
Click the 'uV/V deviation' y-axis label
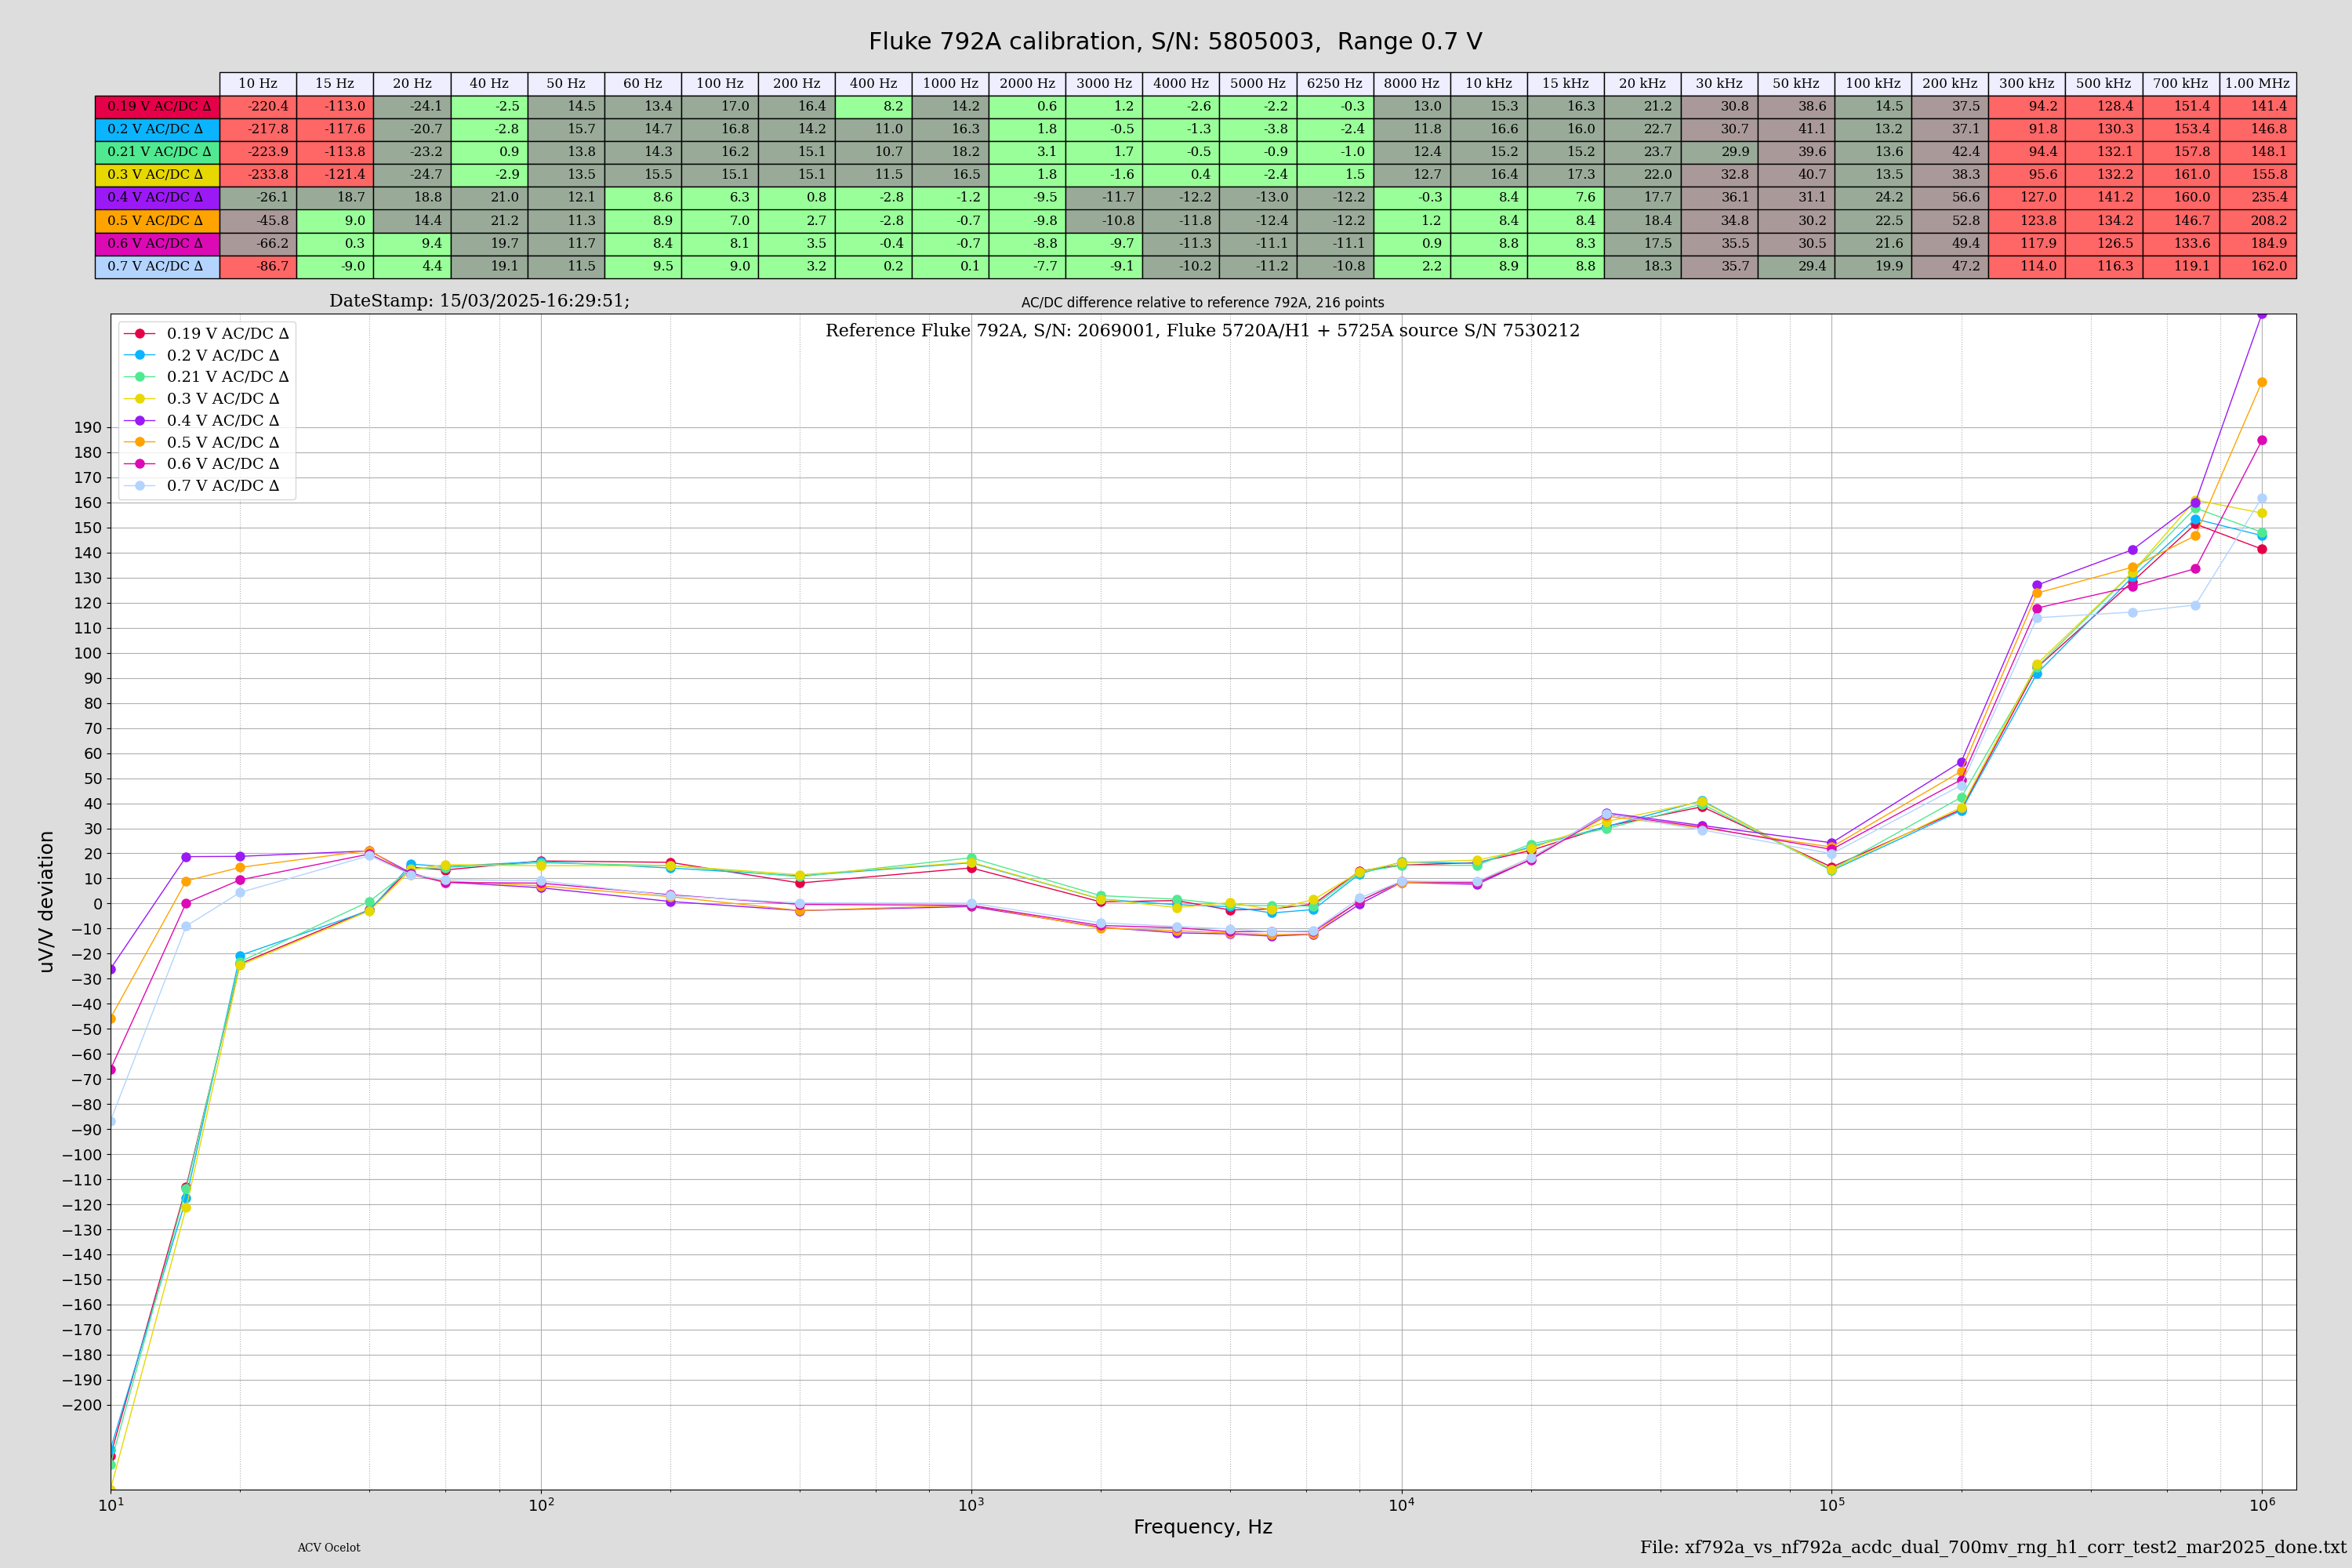[46, 902]
